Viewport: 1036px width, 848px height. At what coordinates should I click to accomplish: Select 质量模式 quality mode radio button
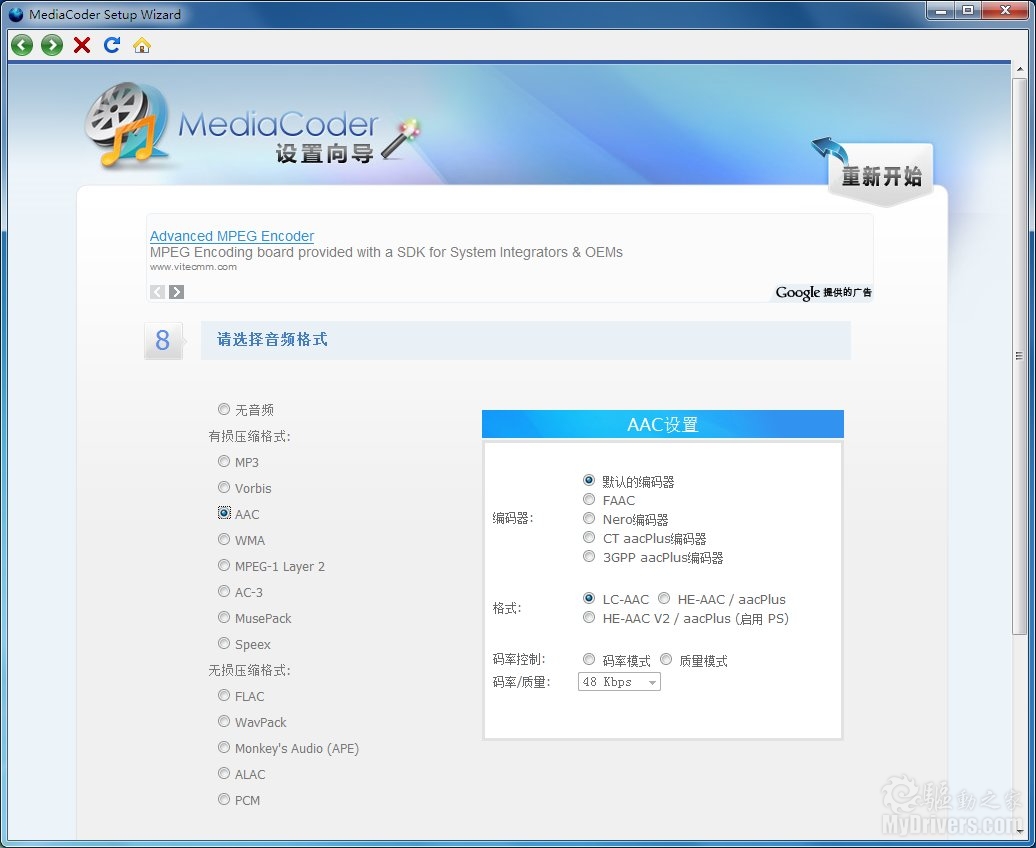[666, 661]
